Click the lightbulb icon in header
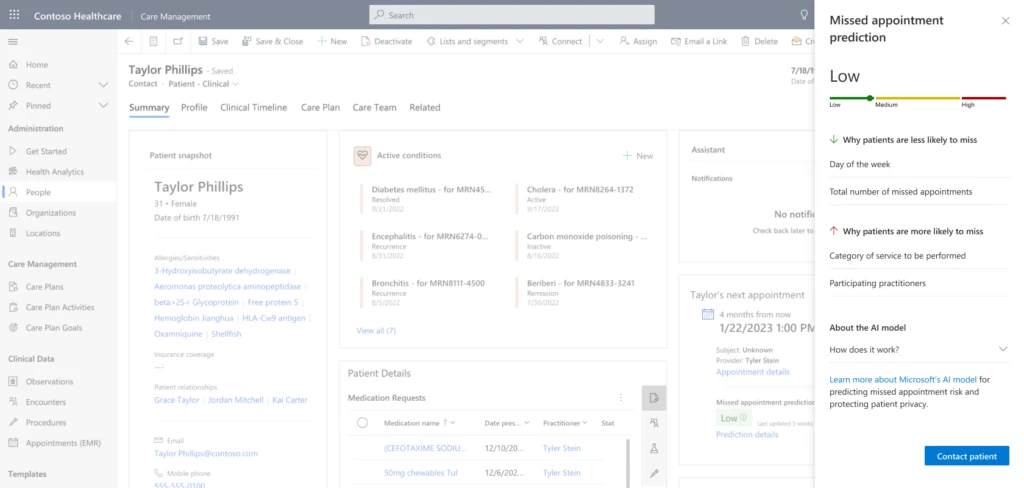Viewport: 1024px width, 488px height. tap(804, 15)
